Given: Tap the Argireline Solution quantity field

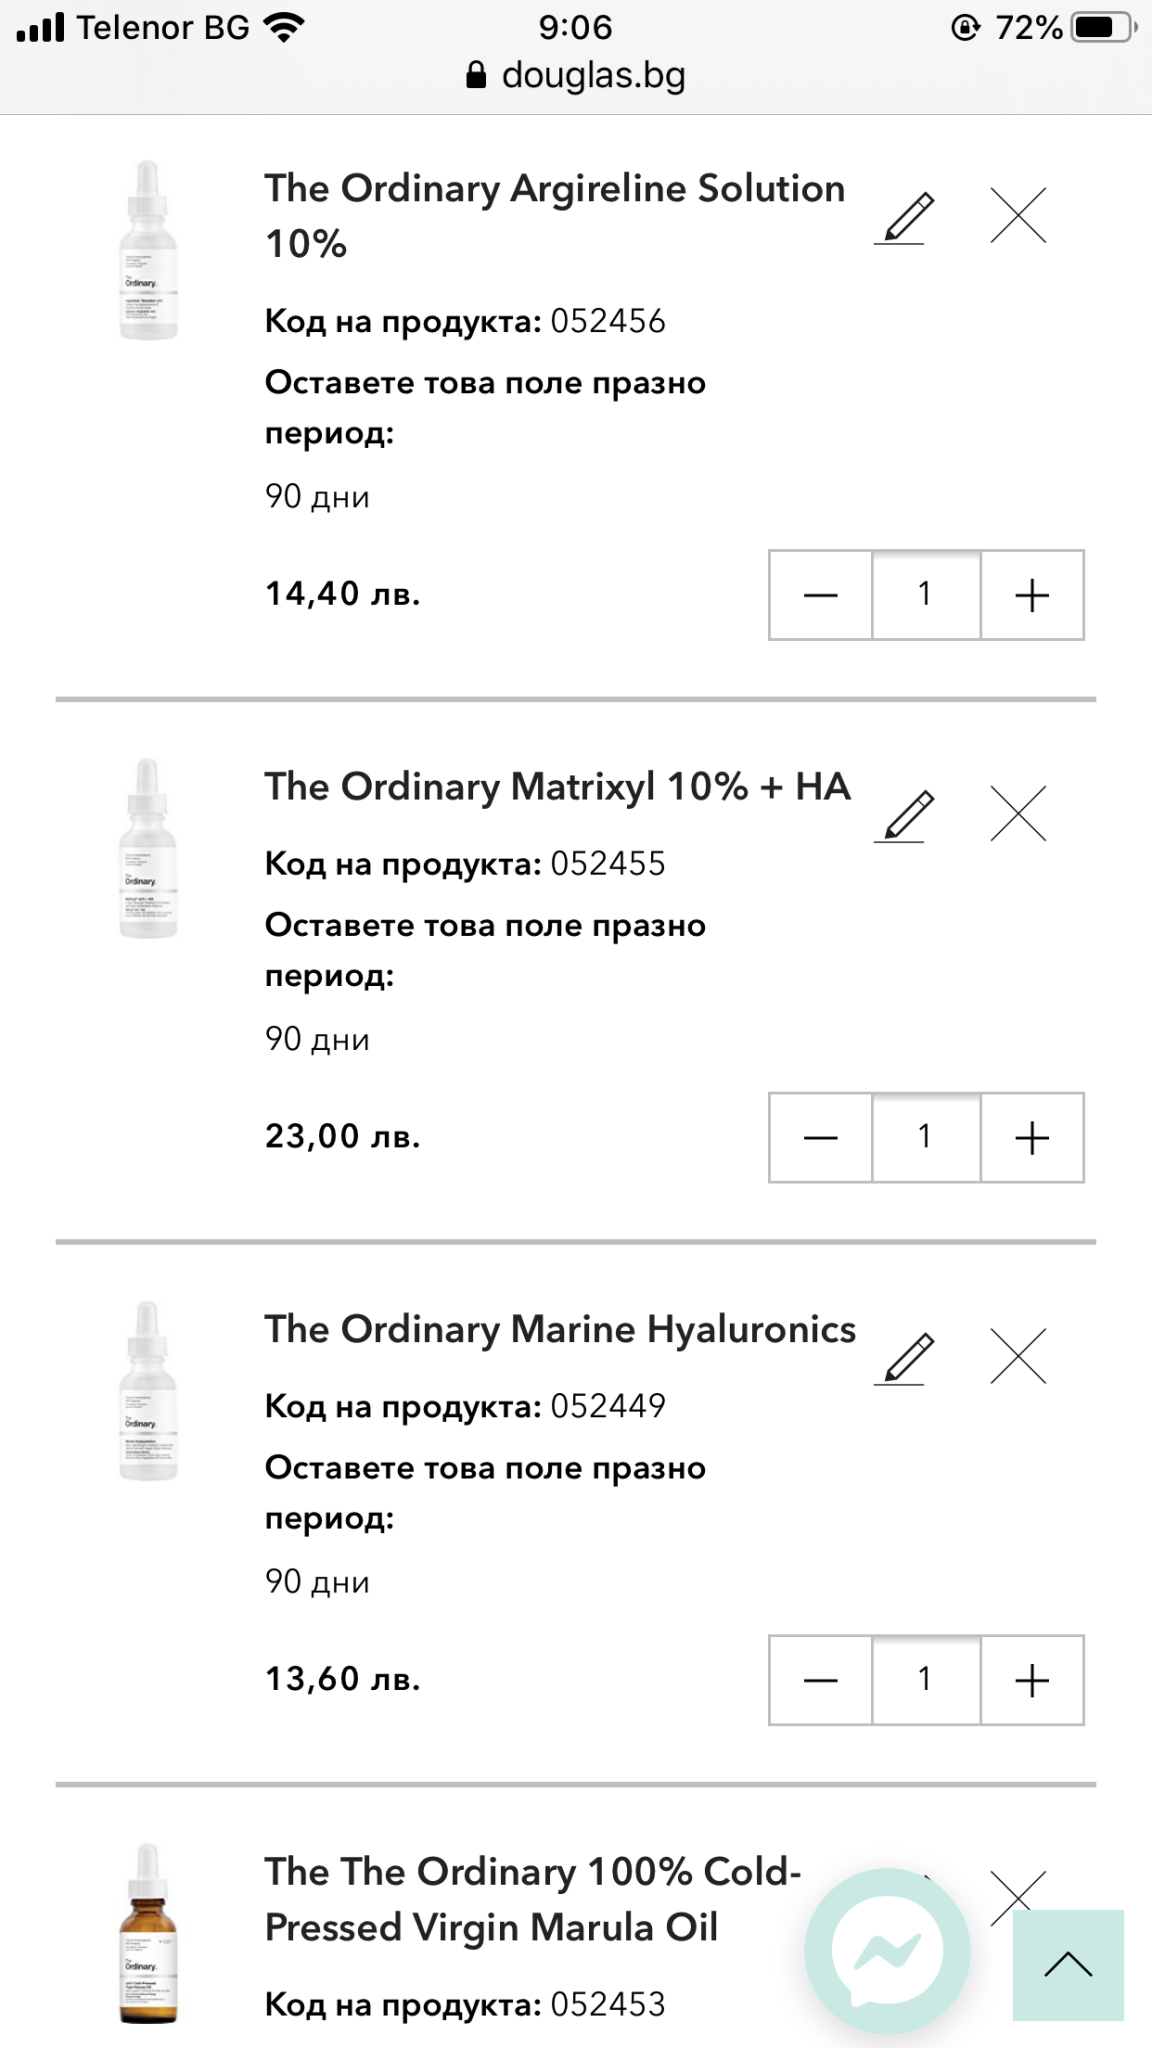Looking at the screenshot, I should (925, 595).
